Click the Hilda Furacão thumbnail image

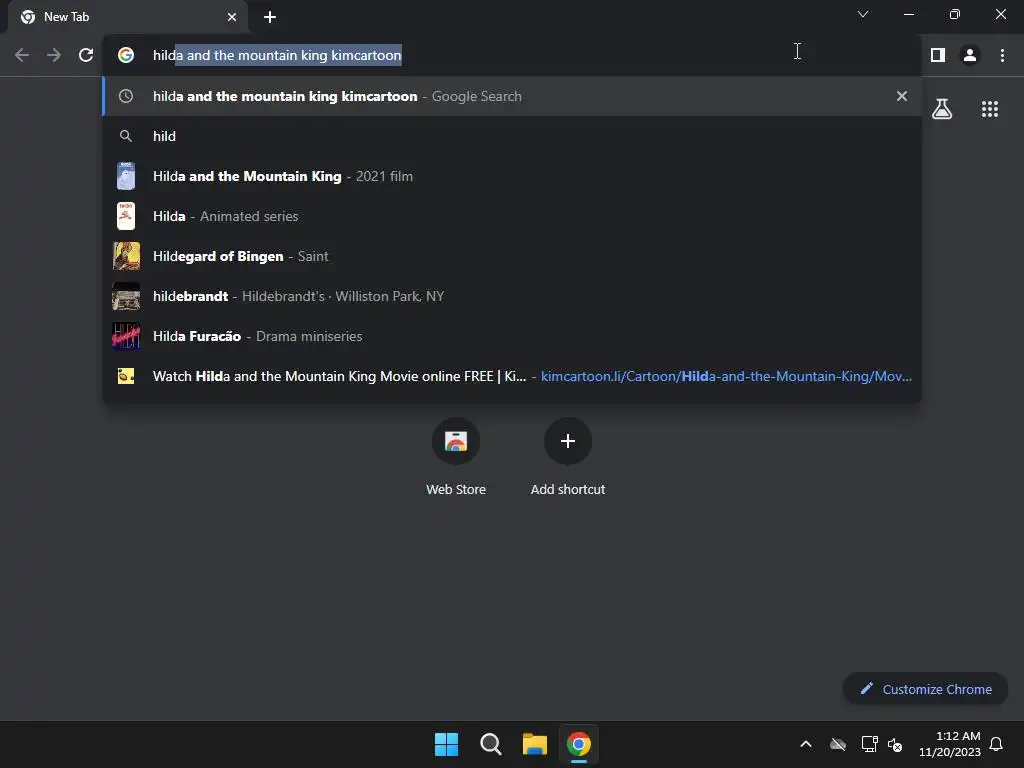[126, 336]
